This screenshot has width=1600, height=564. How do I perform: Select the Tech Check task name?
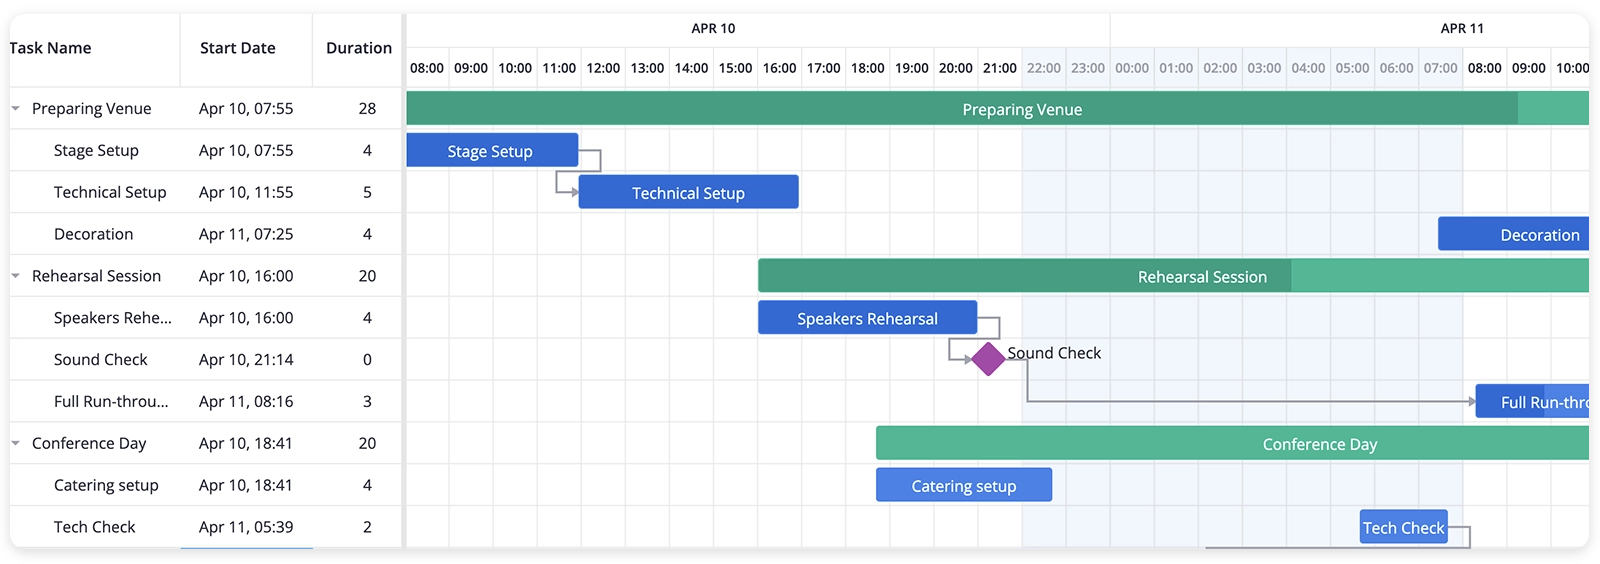94,527
